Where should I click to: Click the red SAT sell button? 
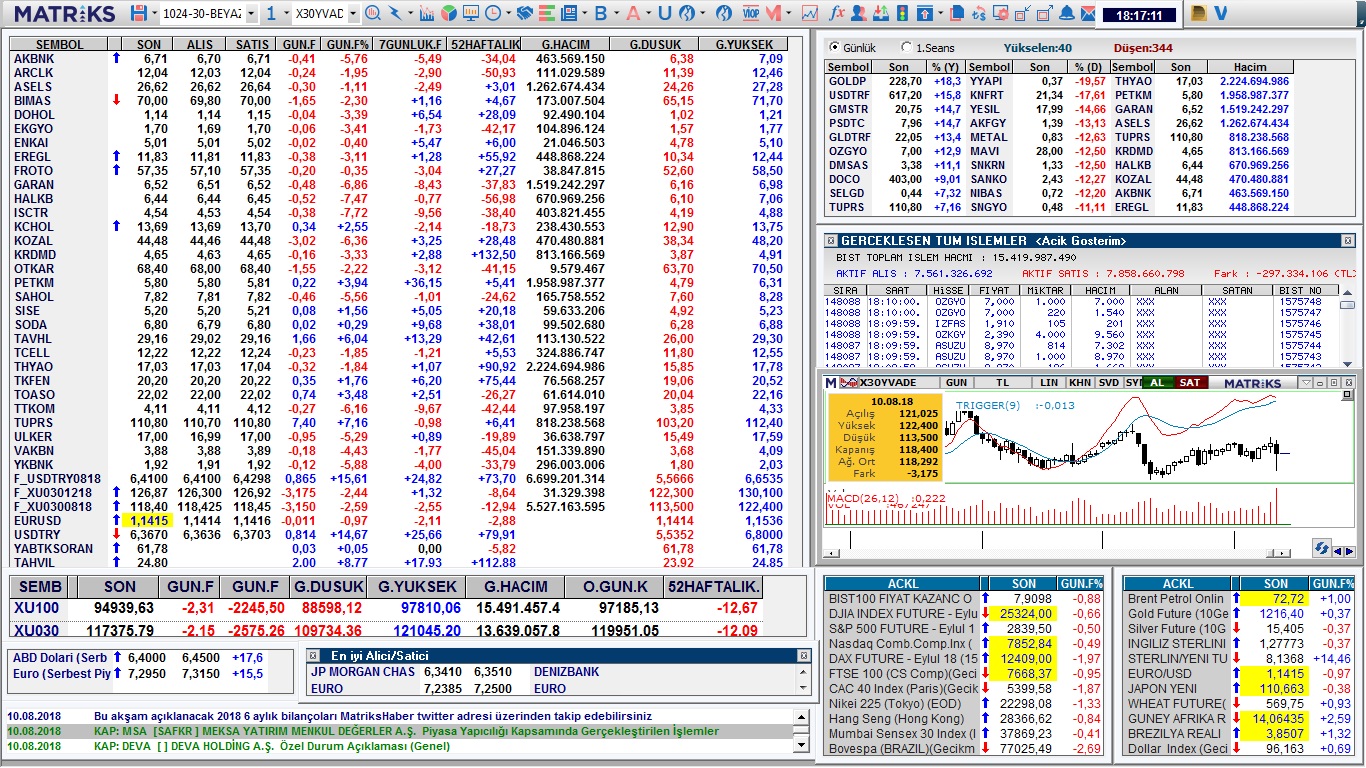coord(1190,383)
